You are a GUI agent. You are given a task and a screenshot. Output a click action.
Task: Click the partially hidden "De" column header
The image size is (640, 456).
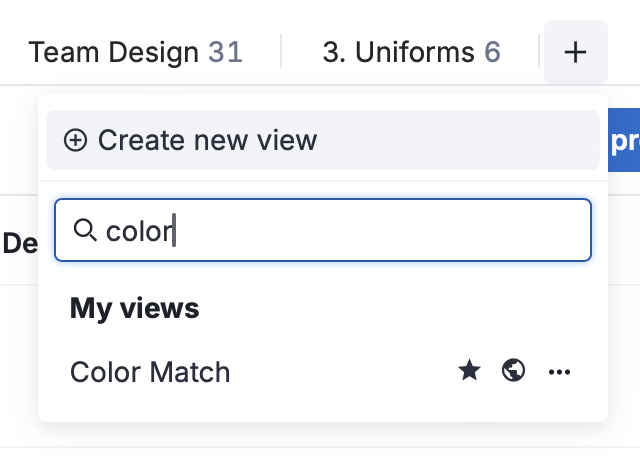pyautogui.click(x=19, y=243)
